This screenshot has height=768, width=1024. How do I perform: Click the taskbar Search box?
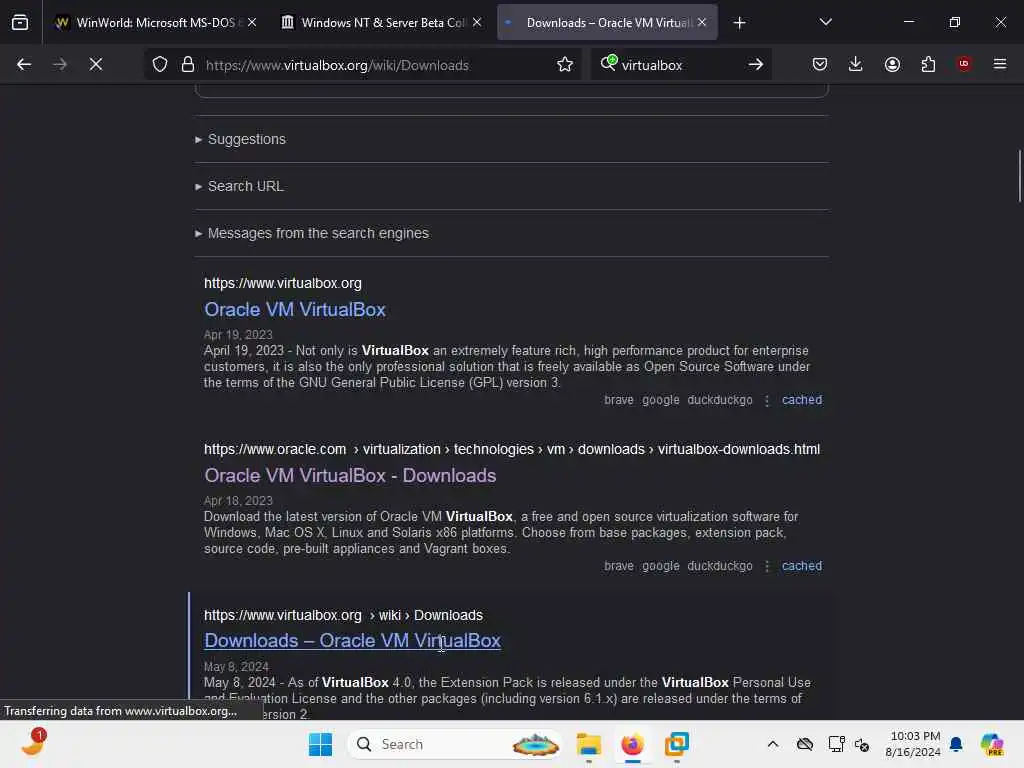point(455,744)
